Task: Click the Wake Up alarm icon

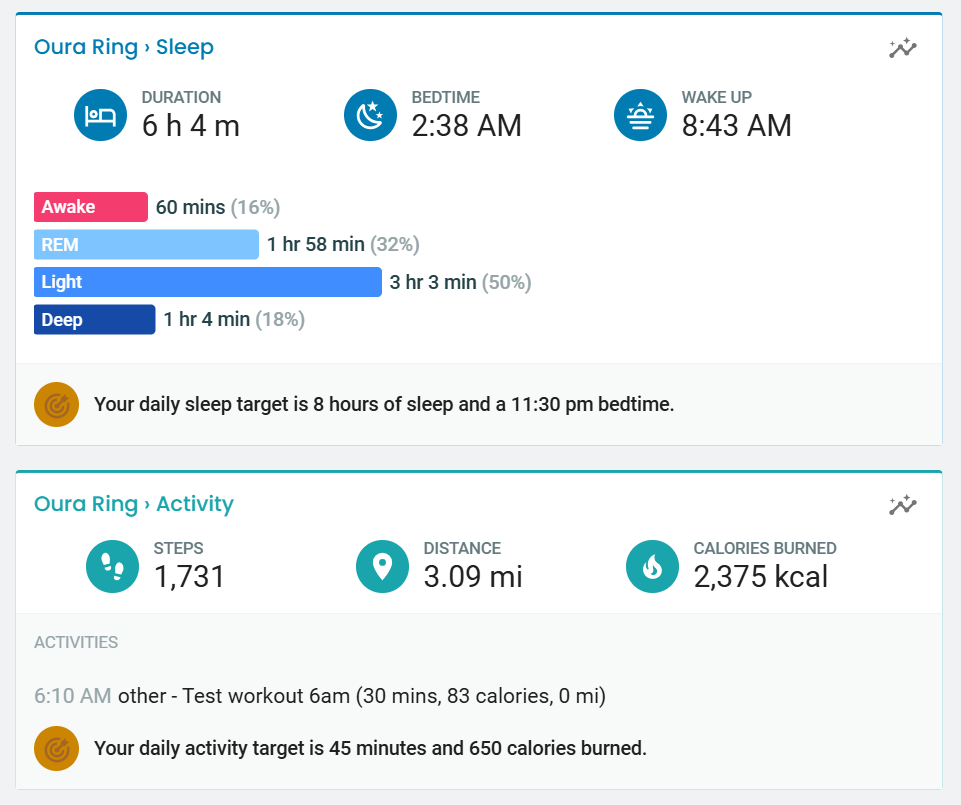Action: coord(640,114)
